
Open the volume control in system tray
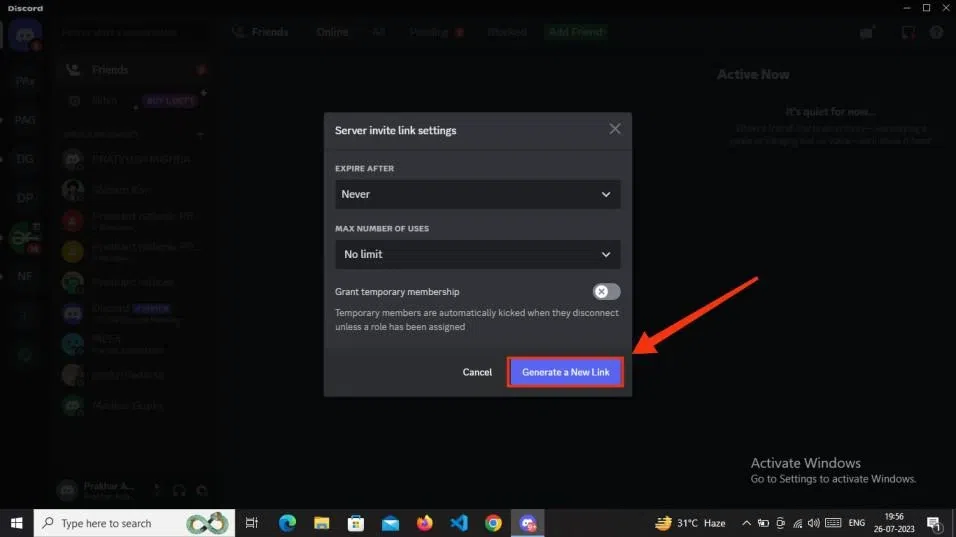pos(814,523)
